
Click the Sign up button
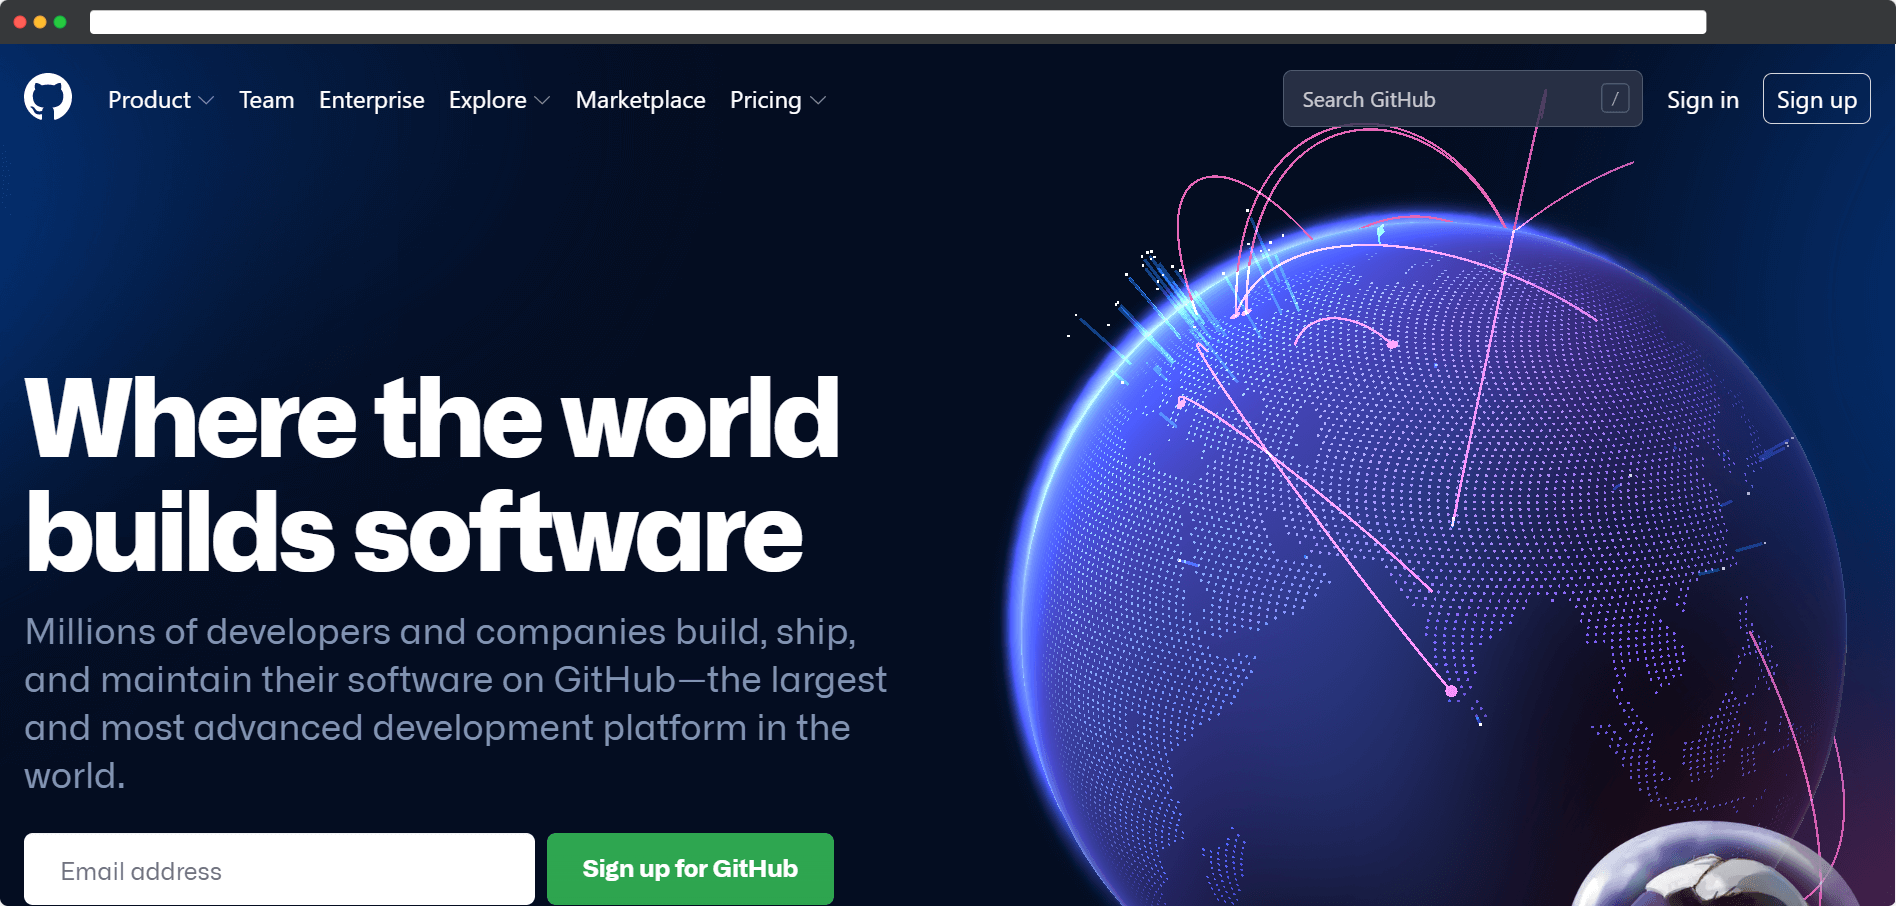pos(1817,99)
